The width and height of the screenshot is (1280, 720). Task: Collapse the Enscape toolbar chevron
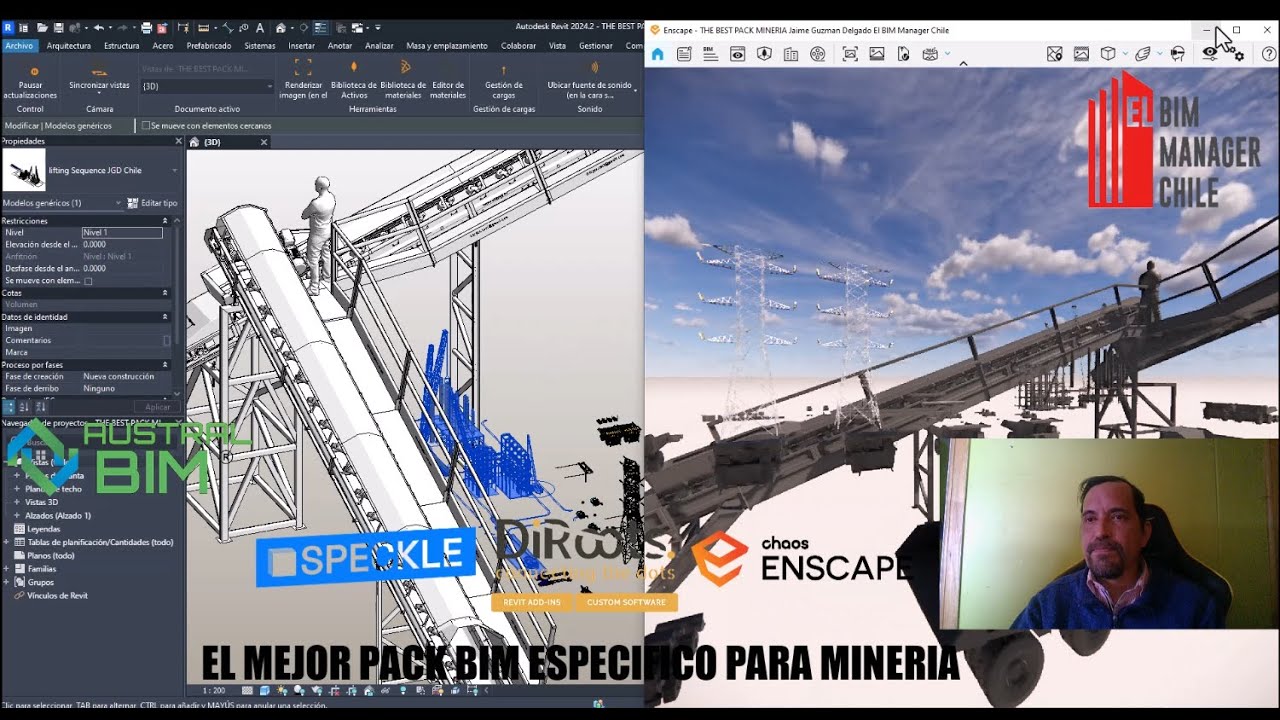tap(963, 64)
